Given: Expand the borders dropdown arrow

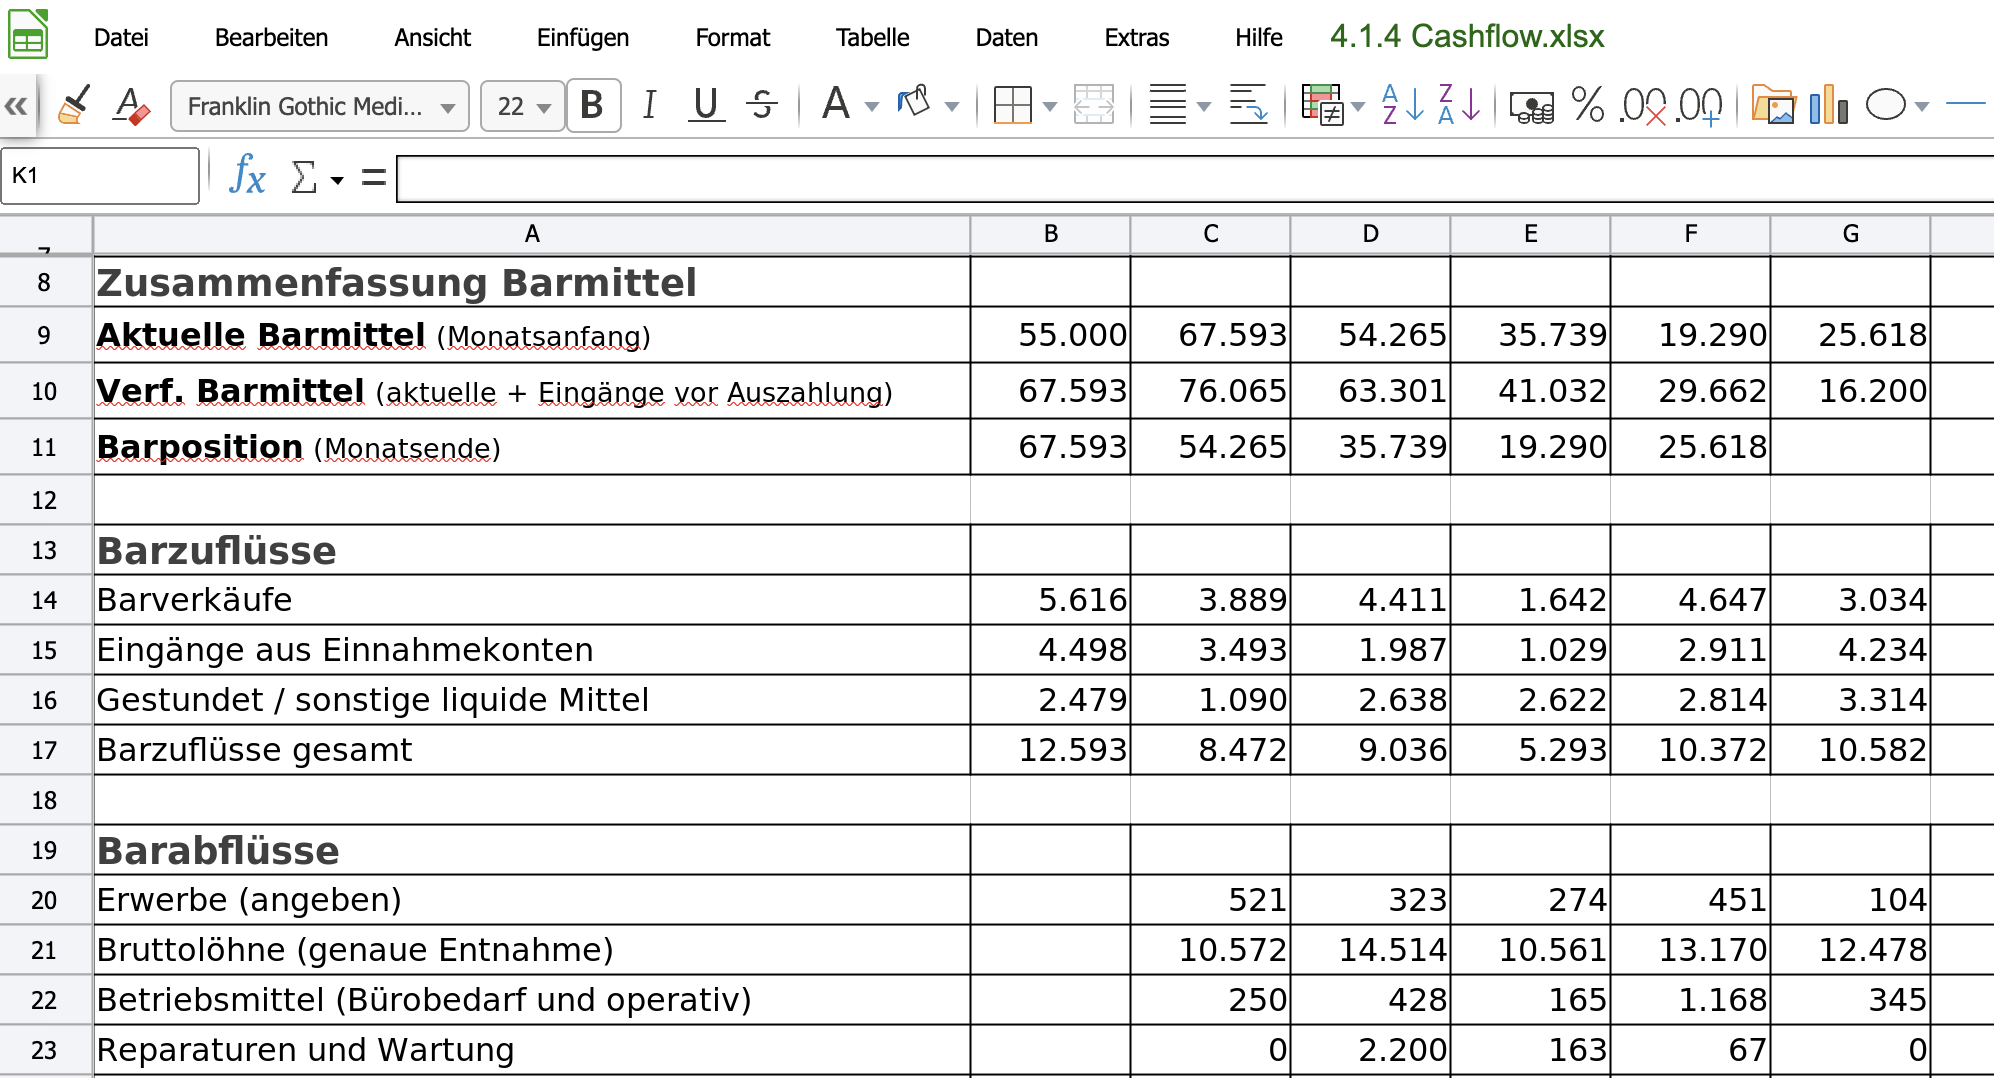Looking at the screenshot, I should point(1050,106).
